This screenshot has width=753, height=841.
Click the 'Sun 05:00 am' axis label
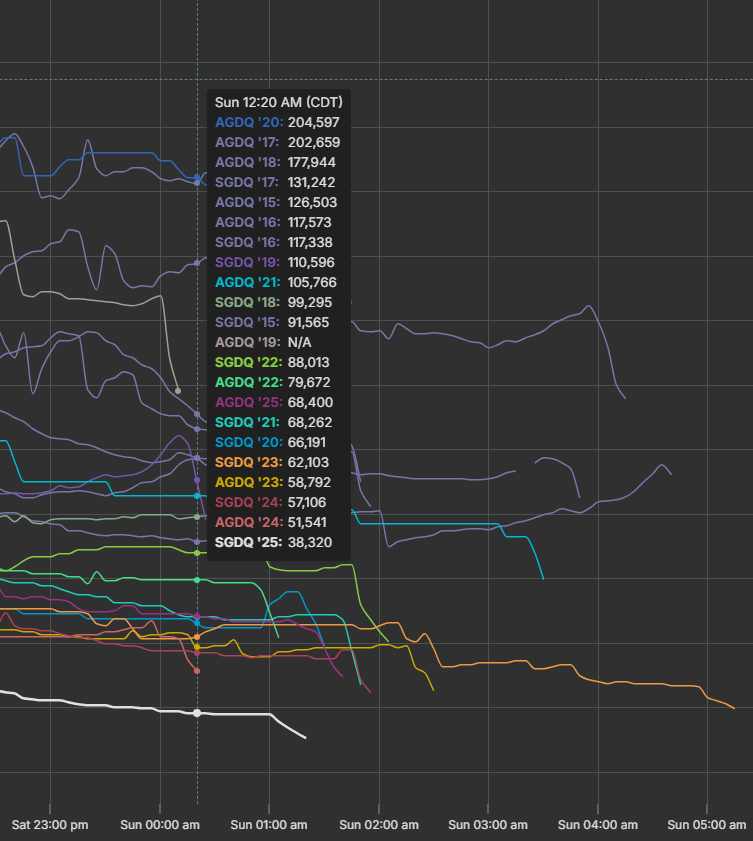pyautogui.click(x=707, y=825)
